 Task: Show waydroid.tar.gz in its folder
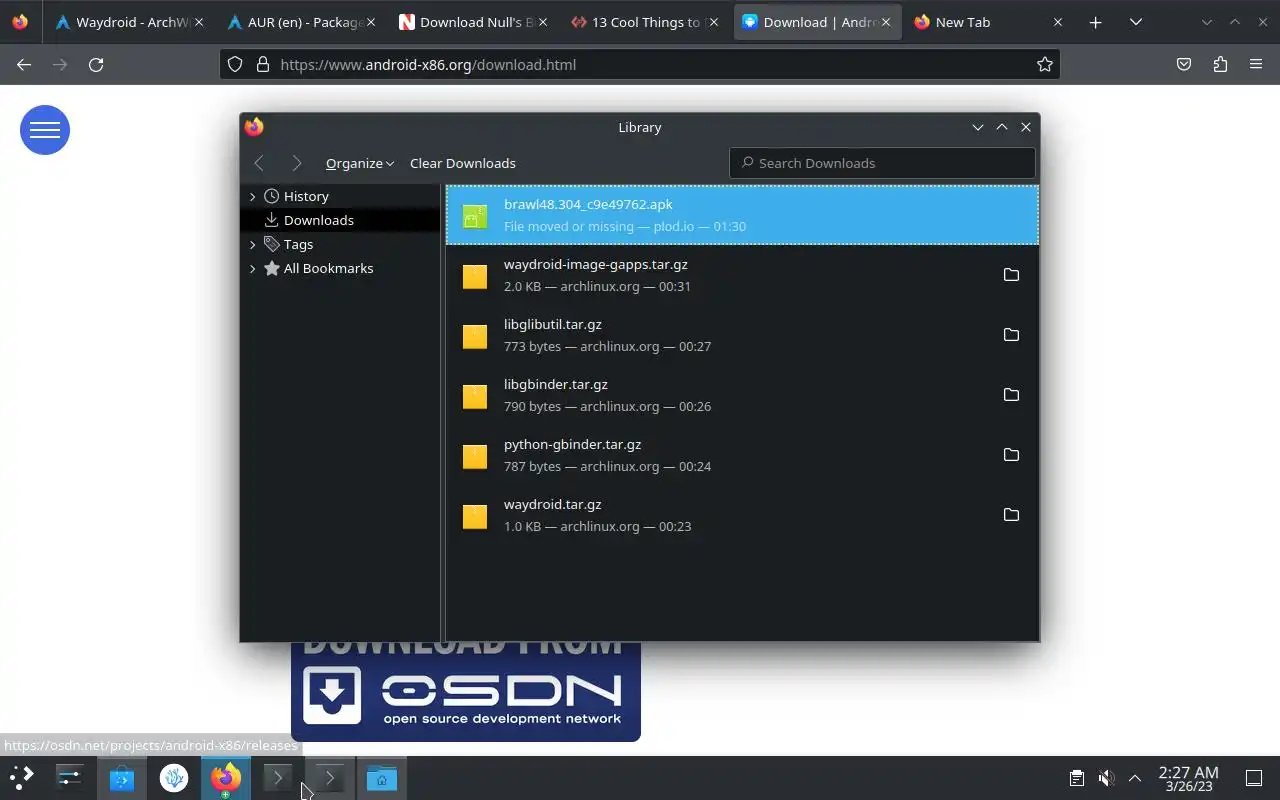tap(1011, 515)
